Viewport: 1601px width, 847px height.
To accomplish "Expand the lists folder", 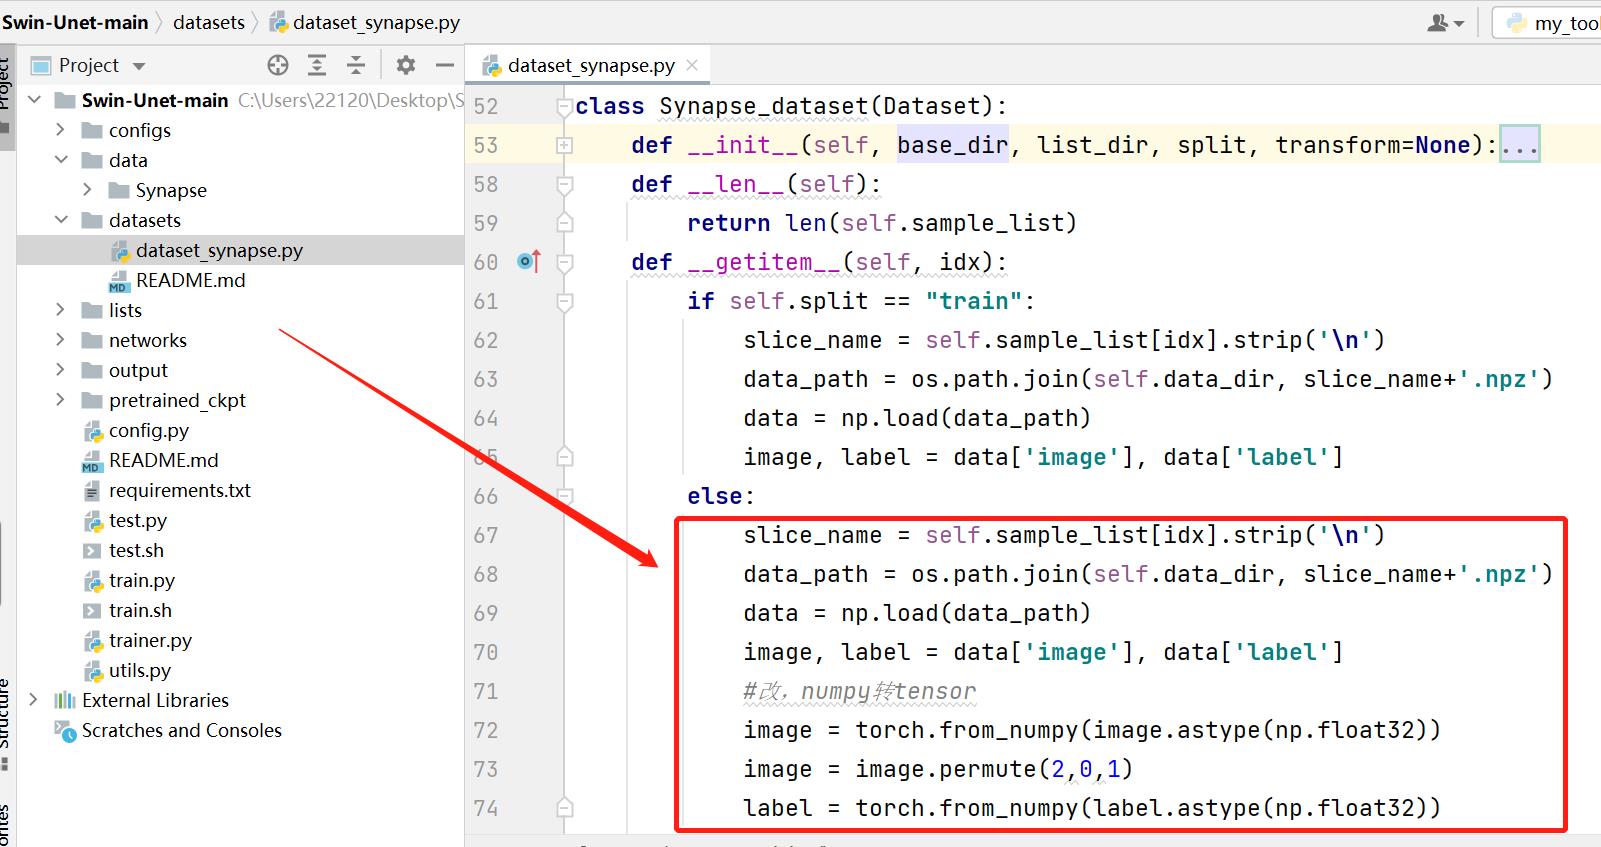I will tap(61, 310).
